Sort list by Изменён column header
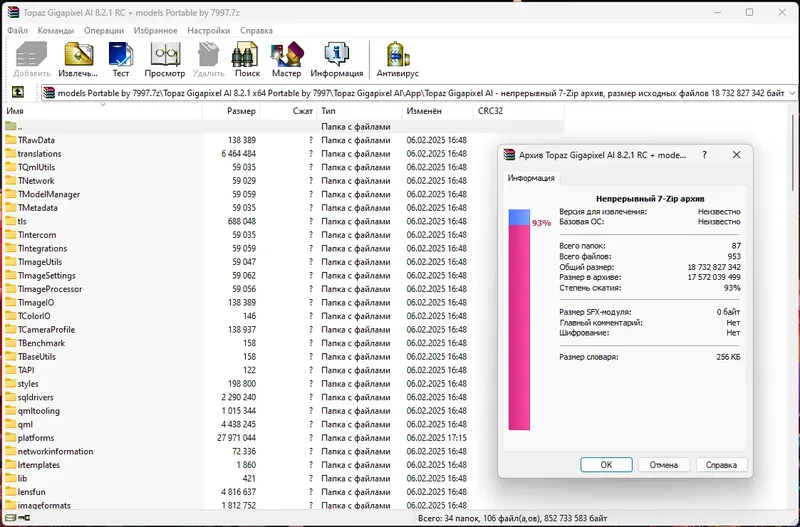Screen dimensions: 800x527 click(x=438, y=111)
